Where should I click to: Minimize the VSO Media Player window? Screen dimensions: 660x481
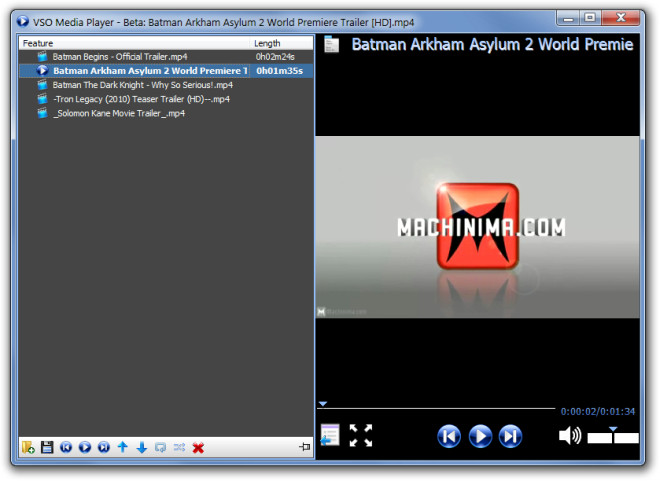click(568, 18)
